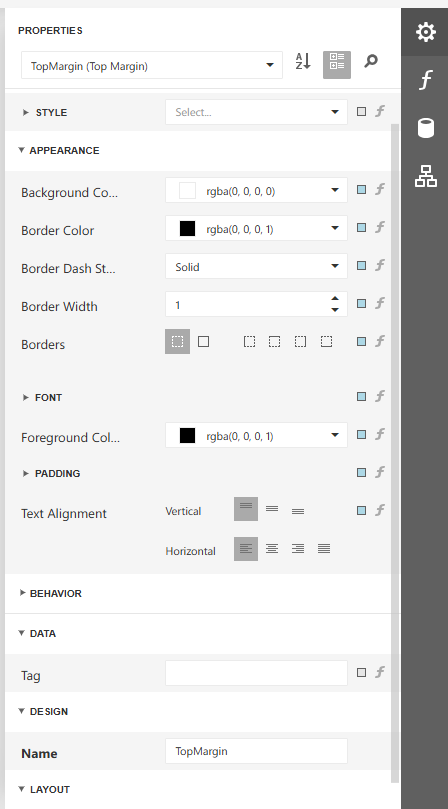Click the Border Width expression f icon
The width and height of the screenshot is (448, 809).
[x=380, y=303]
